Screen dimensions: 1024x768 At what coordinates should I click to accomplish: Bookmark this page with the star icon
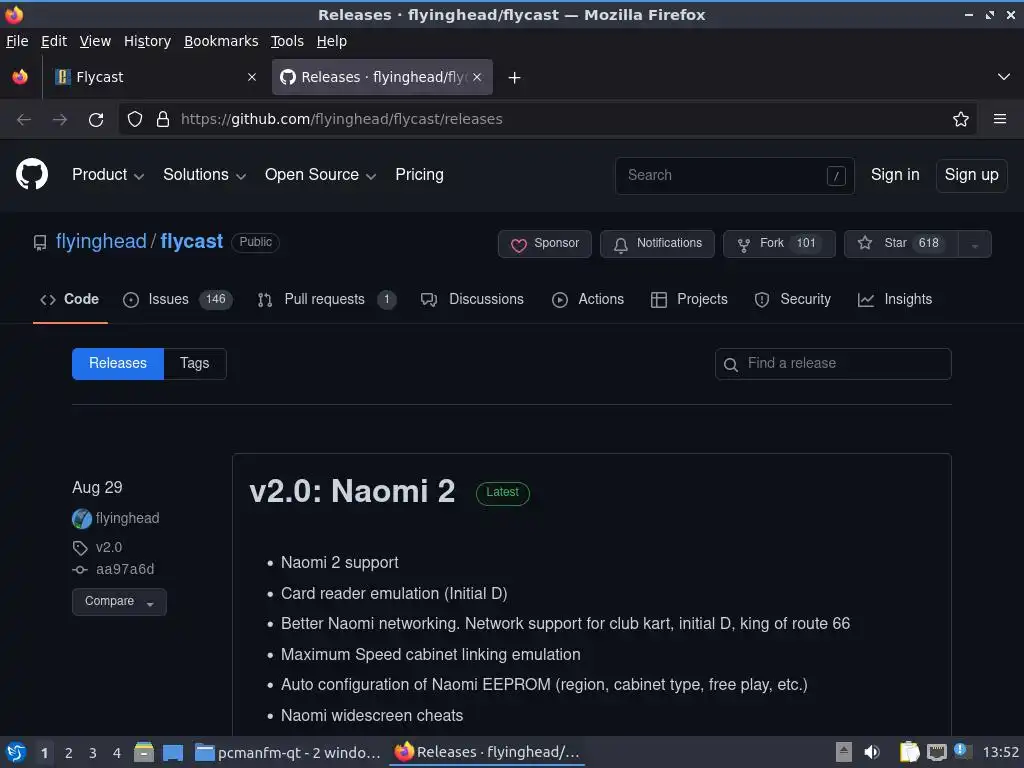[x=960, y=120]
